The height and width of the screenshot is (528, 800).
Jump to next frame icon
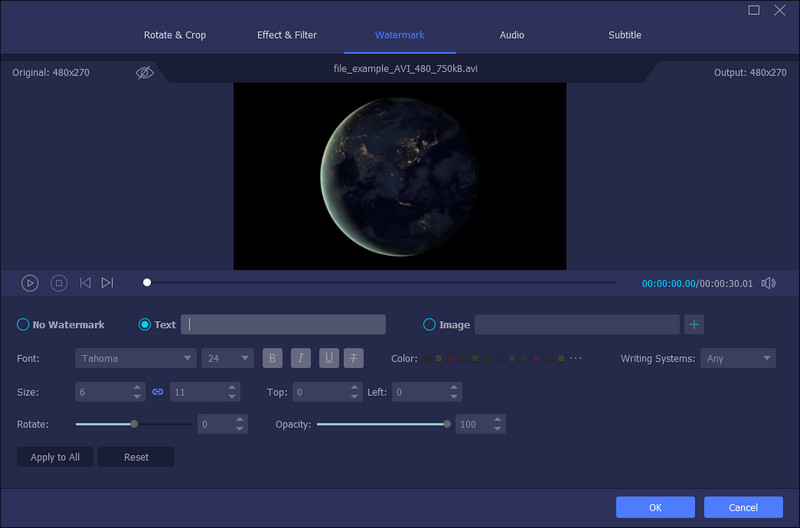(x=108, y=283)
